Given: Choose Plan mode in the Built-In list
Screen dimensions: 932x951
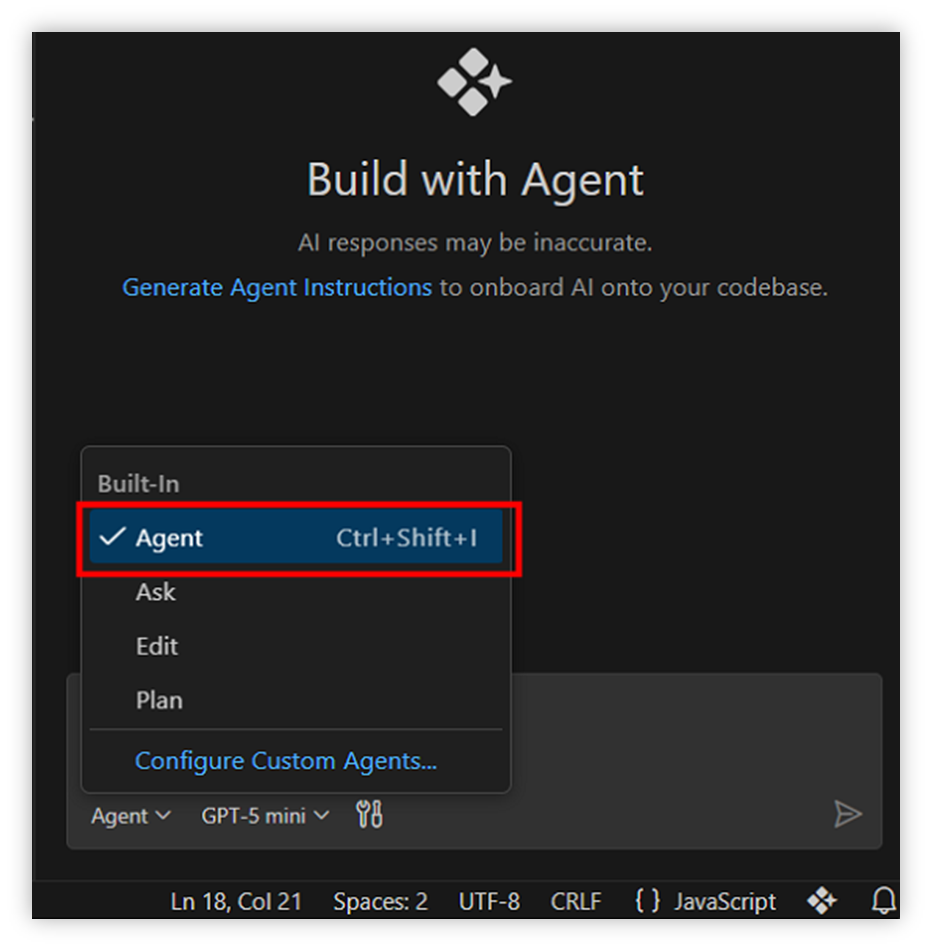Looking at the screenshot, I should coord(159,700).
